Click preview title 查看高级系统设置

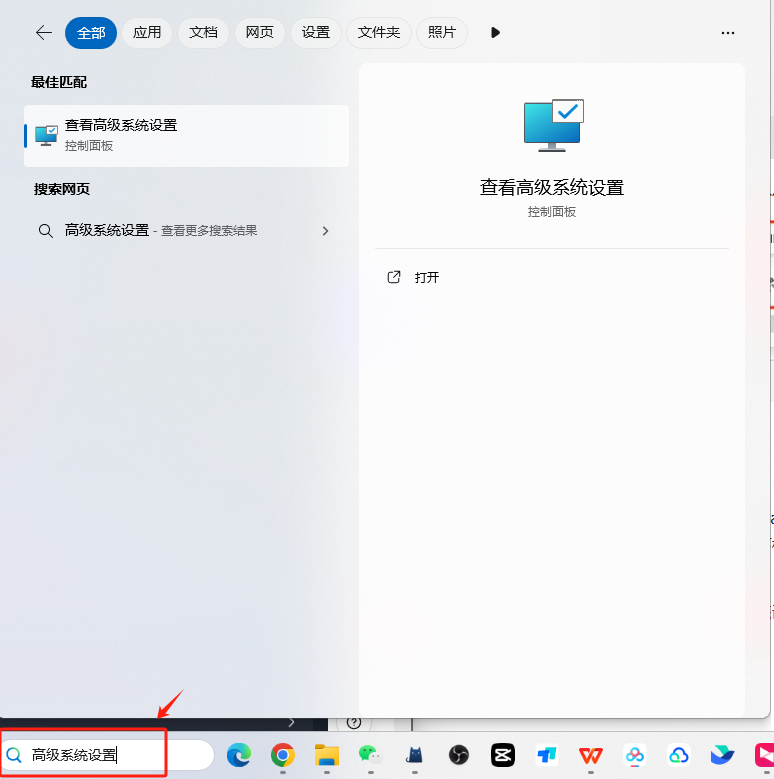point(552,188)
